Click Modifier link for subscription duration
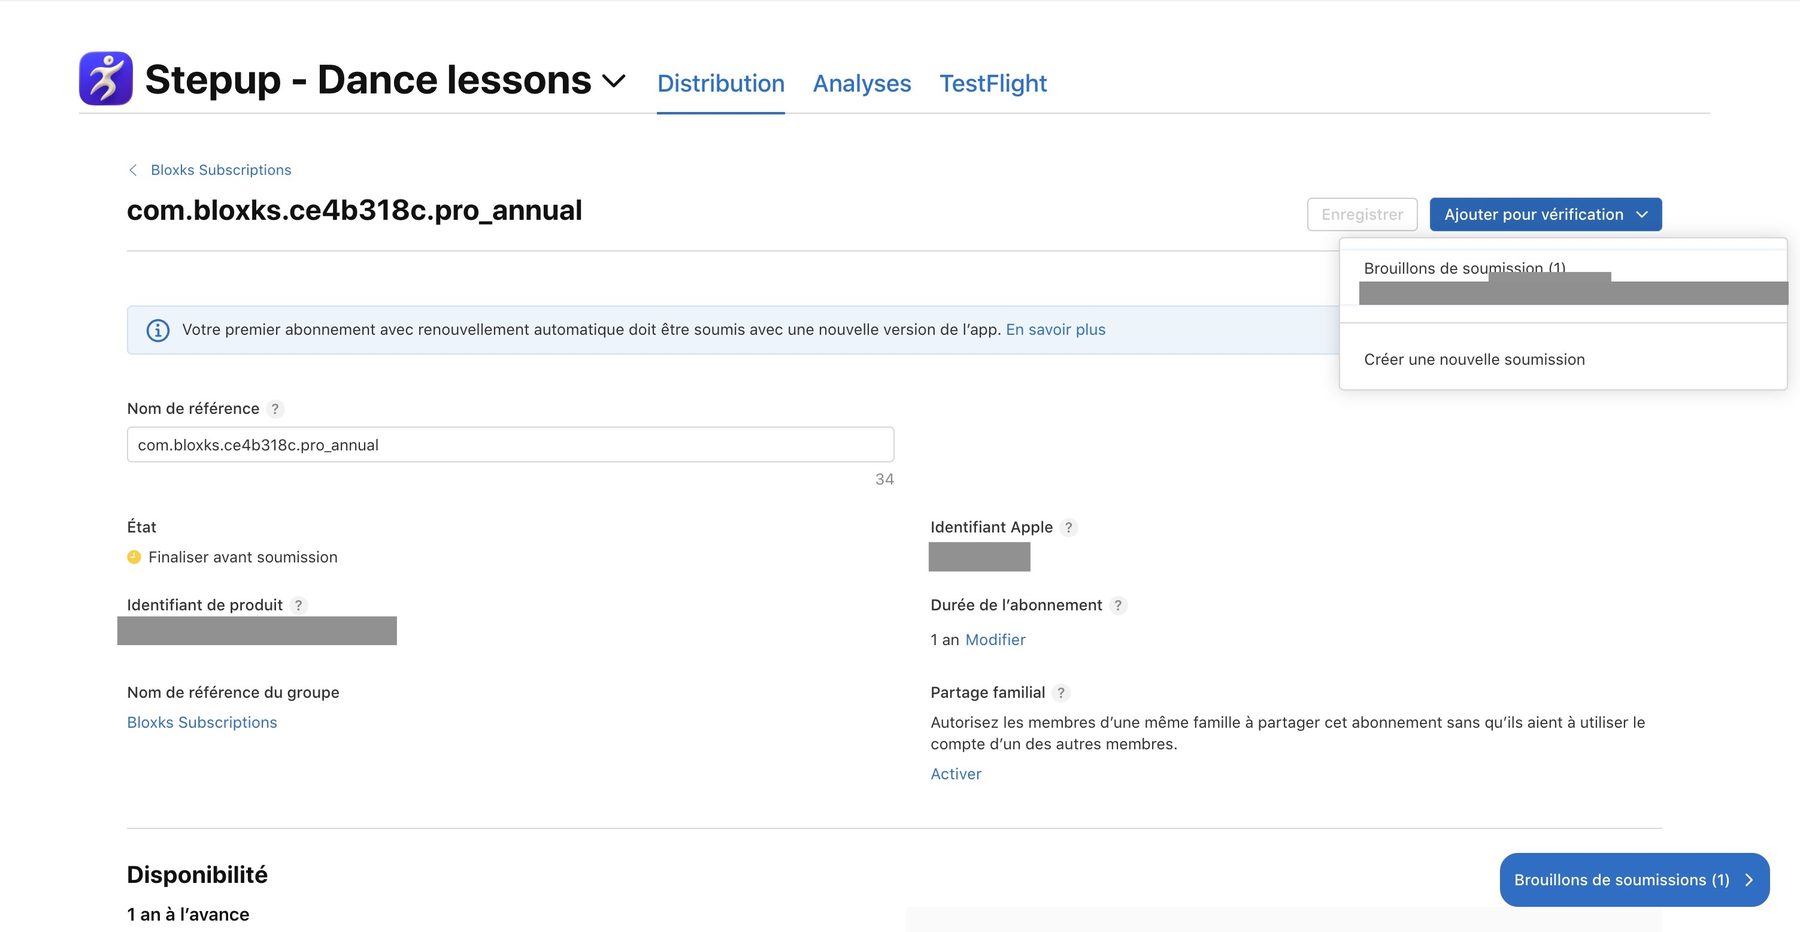Screen dimensions: 1800x932 click(x=995, y=640)
